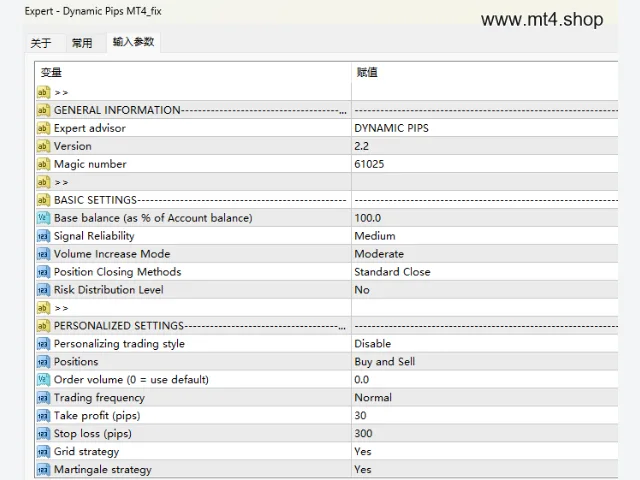
Task: Edit the Order volume value 0.0
Action: [362, 380]
